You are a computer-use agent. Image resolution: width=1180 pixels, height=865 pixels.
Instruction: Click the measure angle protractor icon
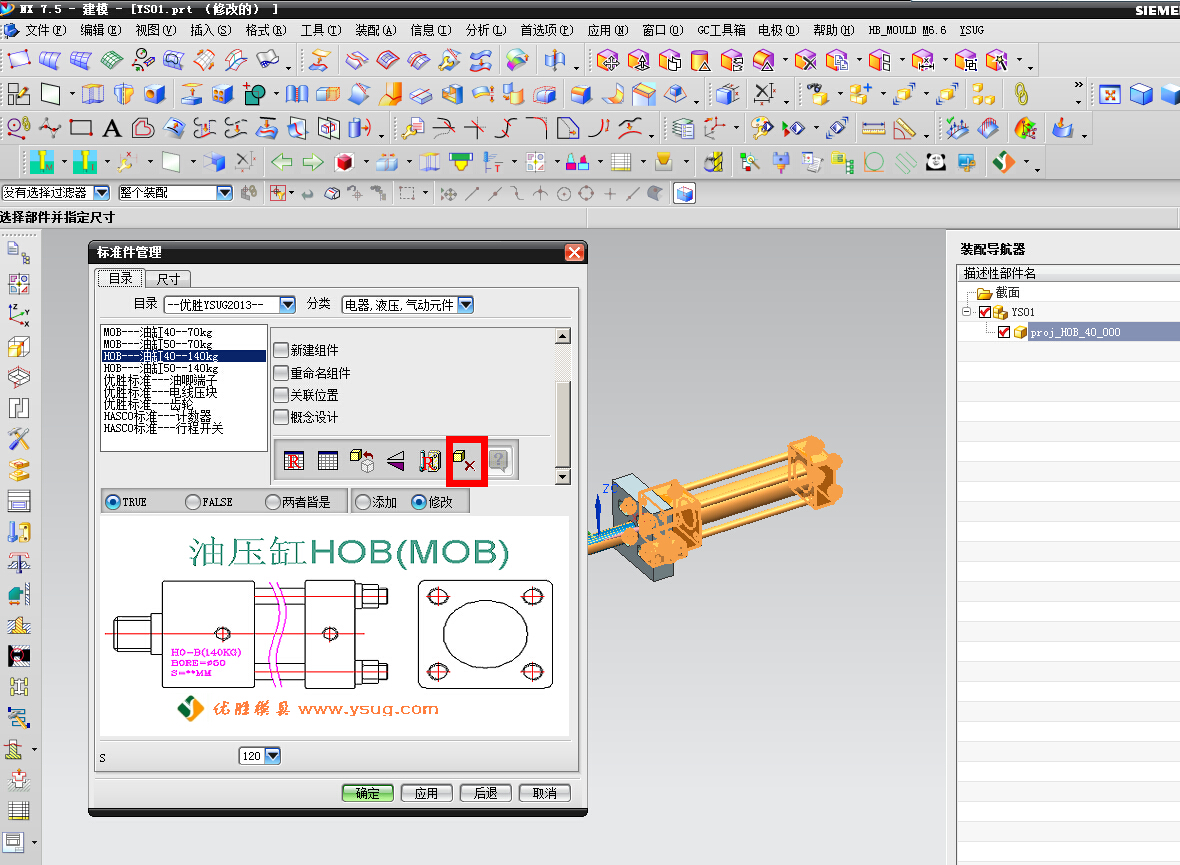pos(905,129)
